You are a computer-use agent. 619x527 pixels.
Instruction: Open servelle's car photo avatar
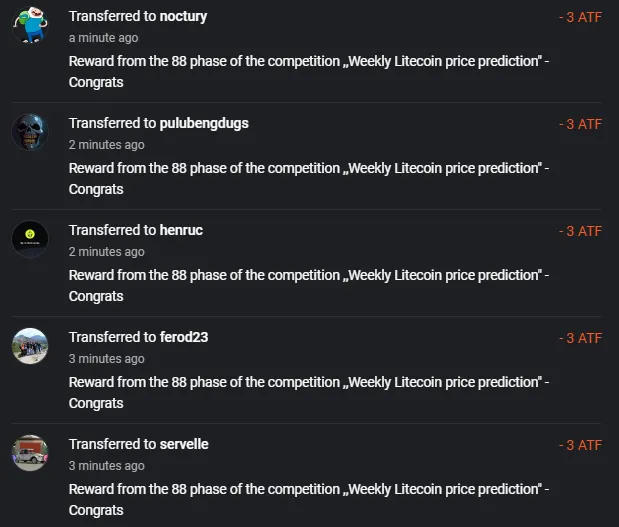30,453
